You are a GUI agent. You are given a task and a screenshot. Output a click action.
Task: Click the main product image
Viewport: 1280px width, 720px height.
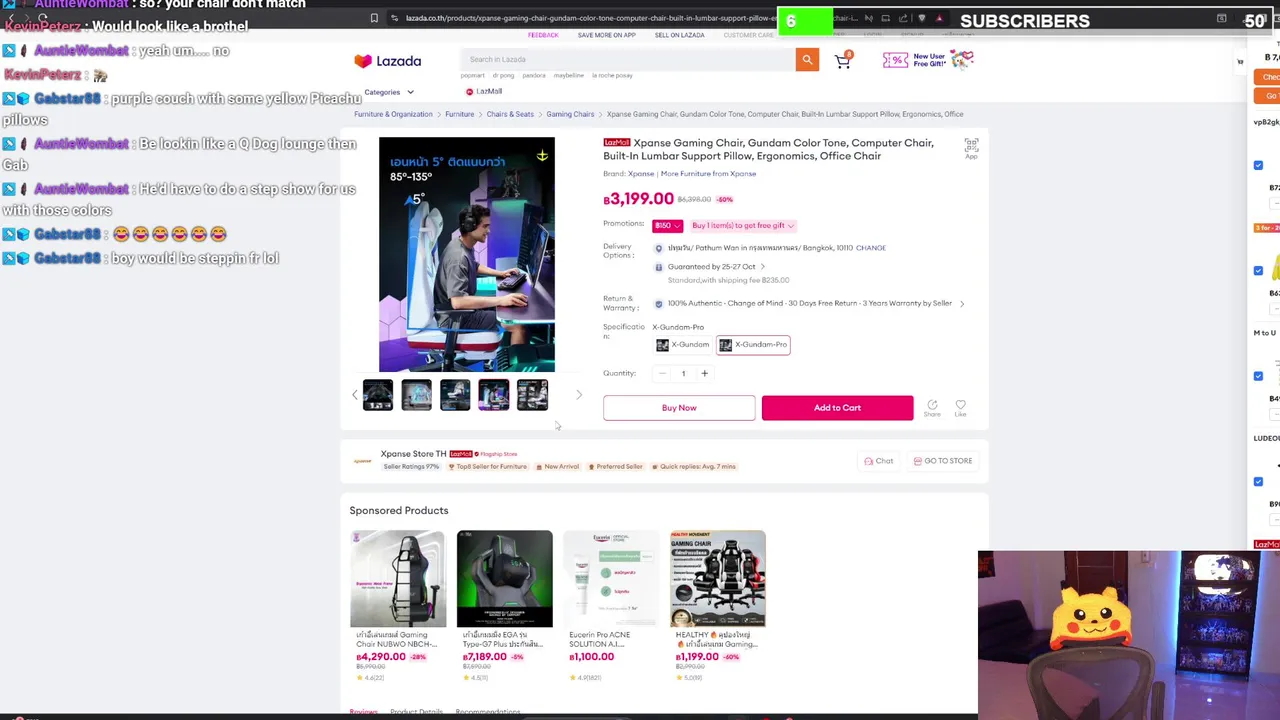pyautogui.click(x=467, y=254)
